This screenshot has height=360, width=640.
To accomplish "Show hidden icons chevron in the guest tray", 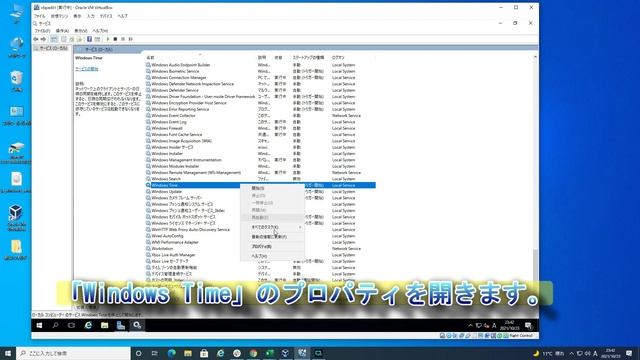I will [x=470, y=326].
